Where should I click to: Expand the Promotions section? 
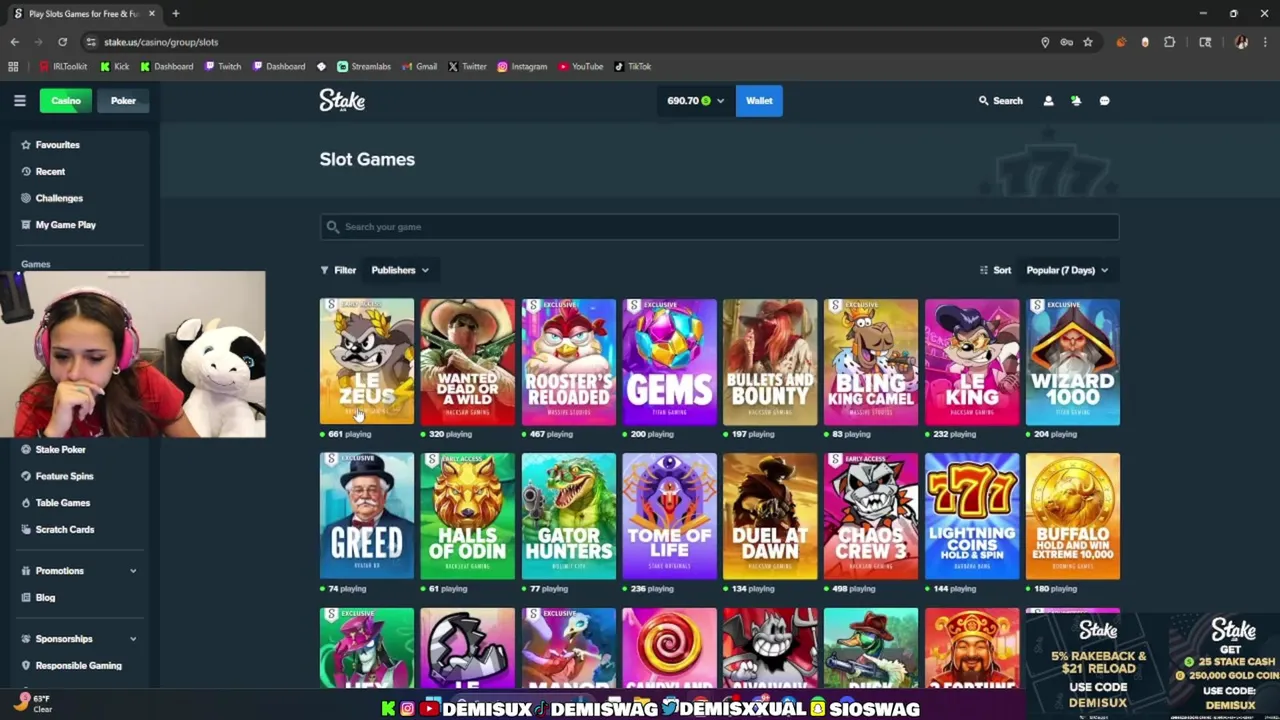pos(79,571)
